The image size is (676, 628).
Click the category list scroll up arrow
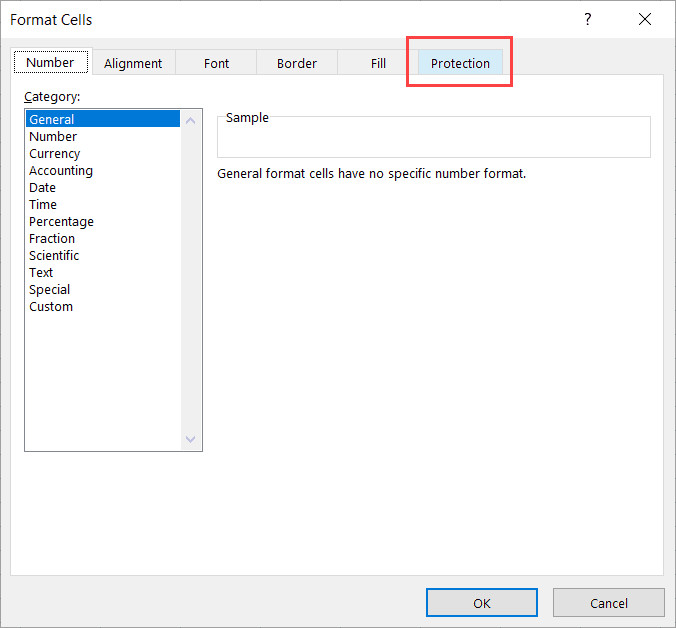[191, 121]
